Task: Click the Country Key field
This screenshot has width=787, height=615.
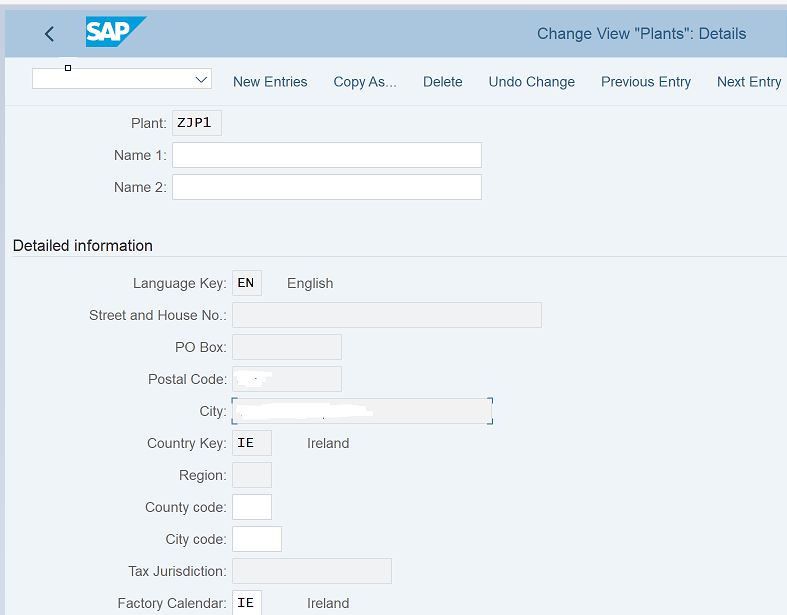Action: click(x=251, y=443)
